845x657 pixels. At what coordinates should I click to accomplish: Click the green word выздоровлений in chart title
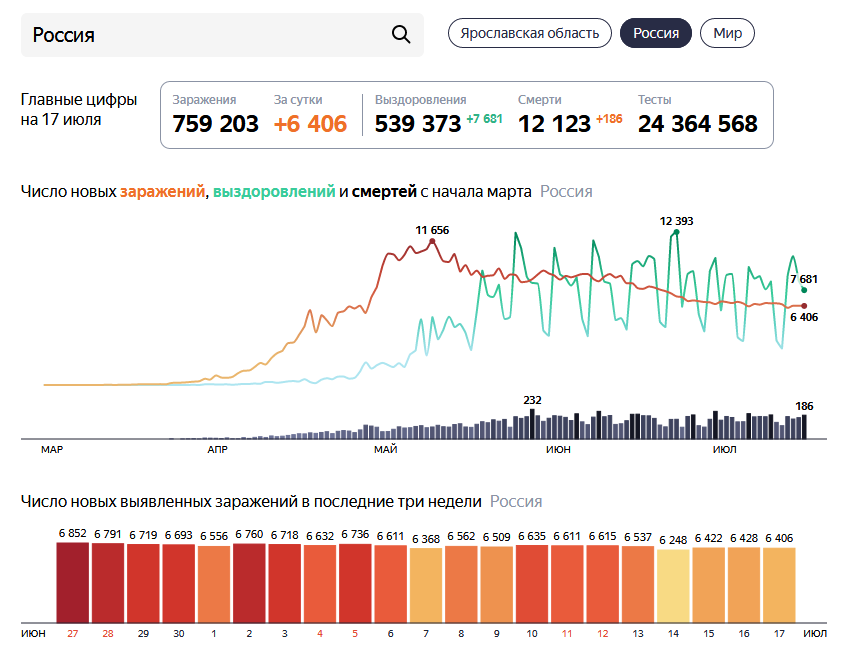(x=274, y=191)
